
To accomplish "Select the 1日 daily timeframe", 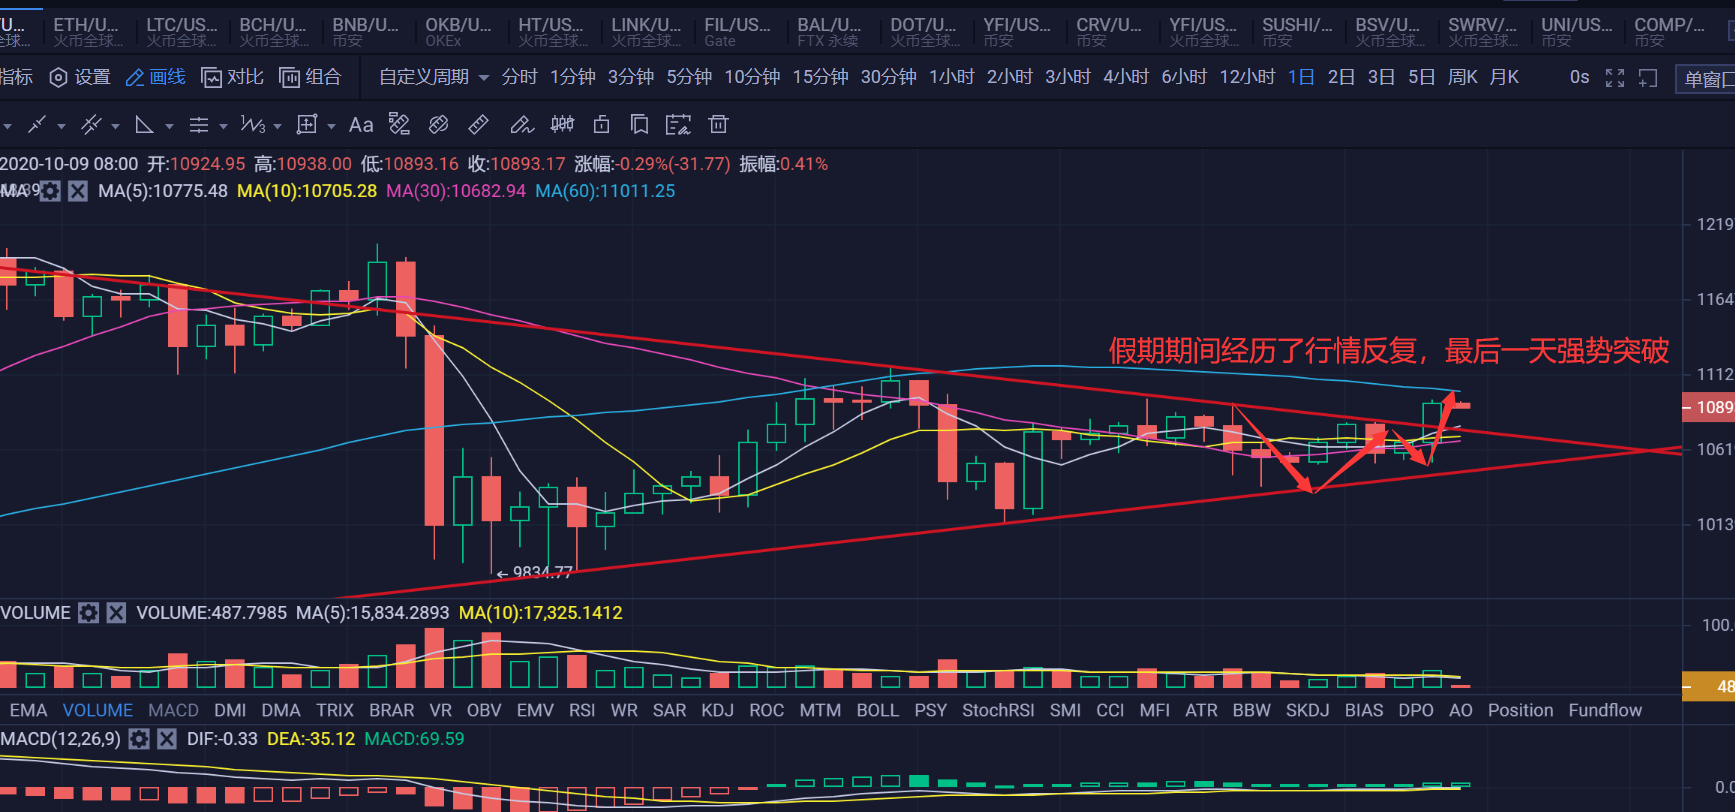I will coord(1301,77).
